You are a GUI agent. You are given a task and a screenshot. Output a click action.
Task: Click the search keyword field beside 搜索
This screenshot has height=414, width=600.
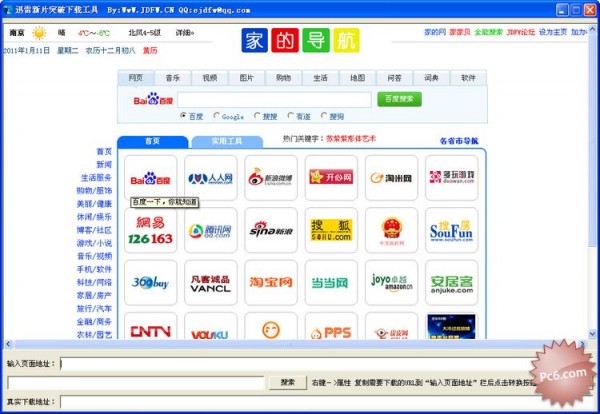point(136,383)
